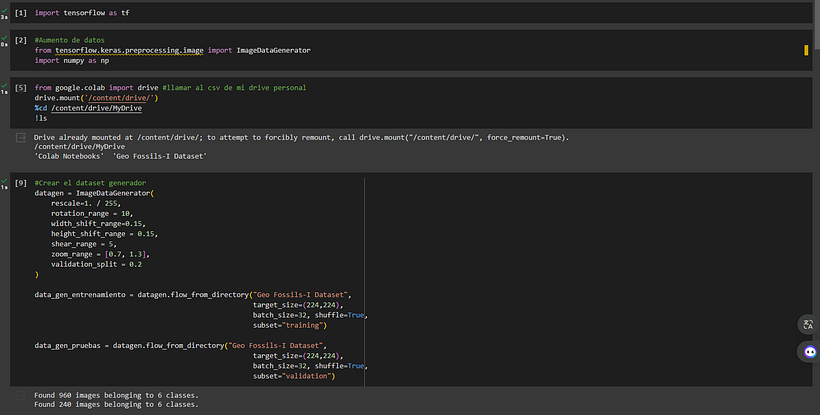
Task: Click 'force_remount=True' in the output message
Action: pyautogui.click(x=526, y=137)
